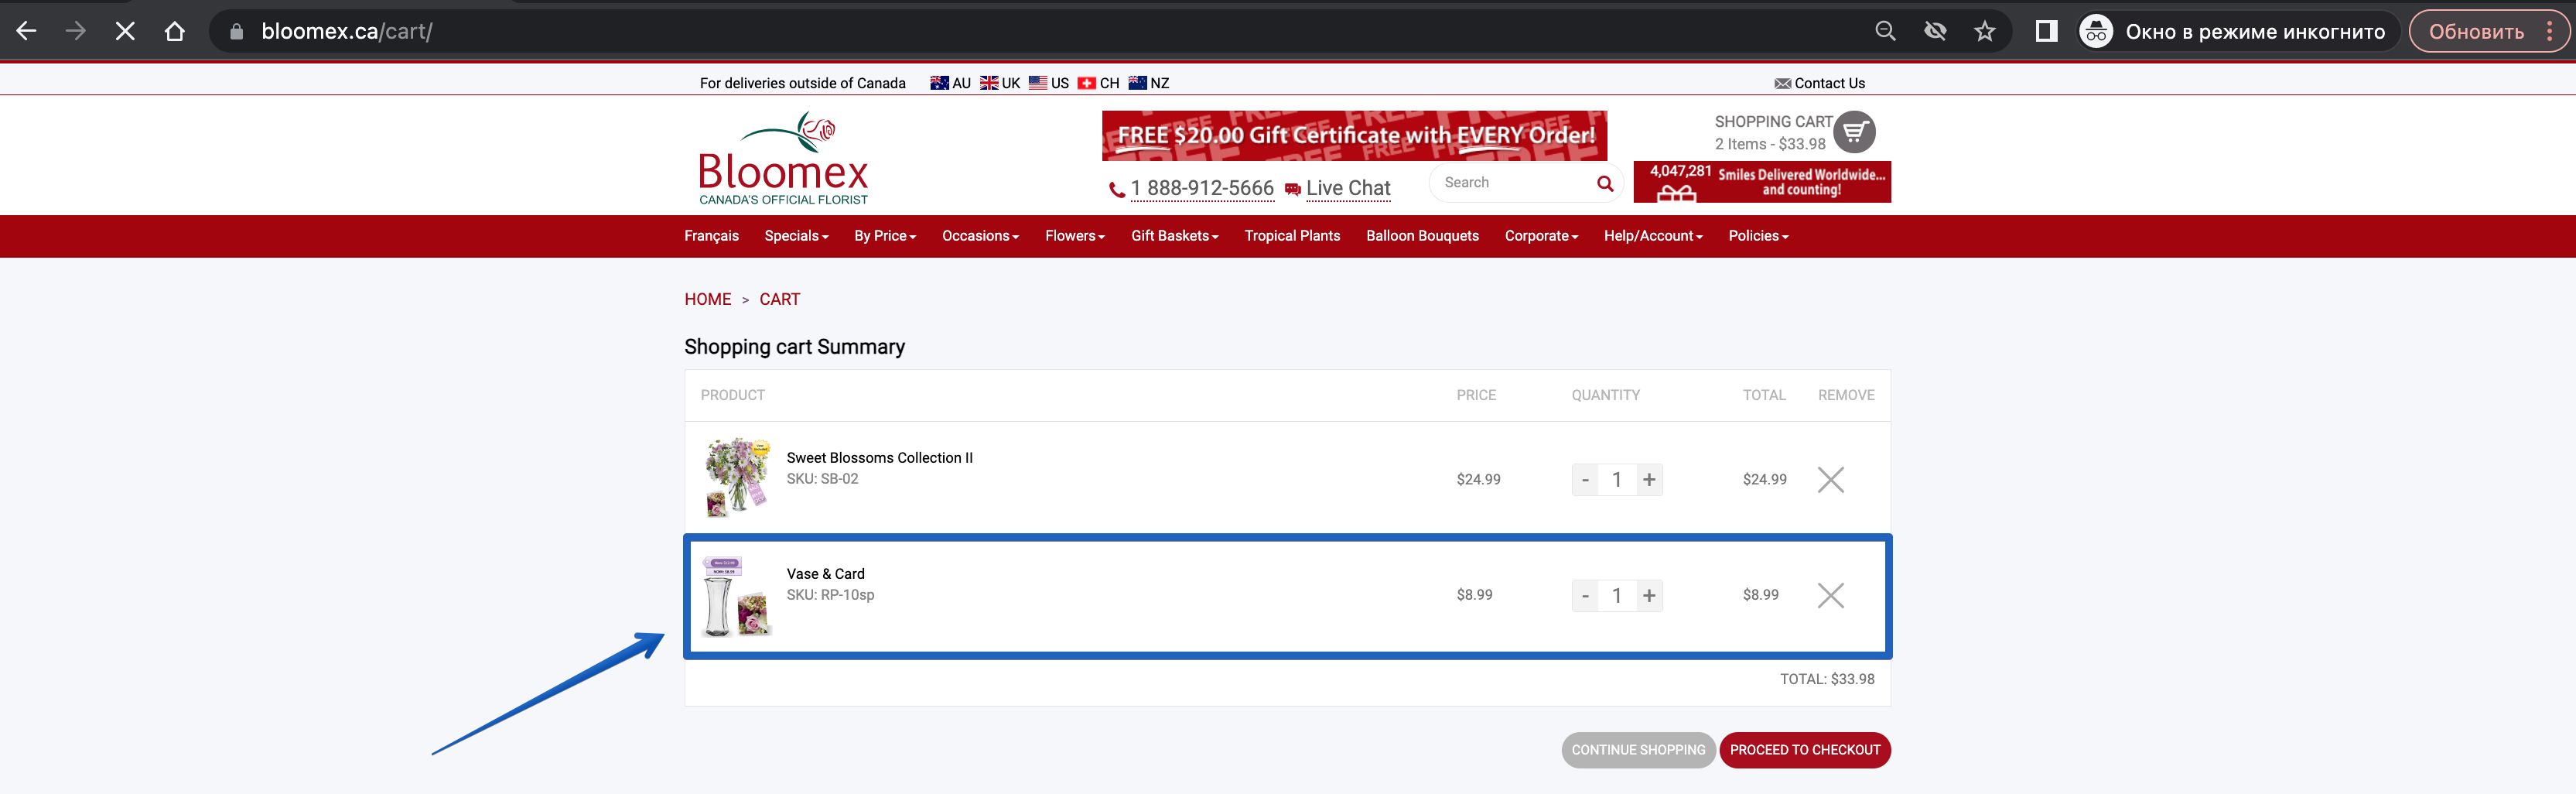Click the Bloomex logo
Image resolution: width=2576 pixels, height=794 pixels.
(x=783, y=158)
